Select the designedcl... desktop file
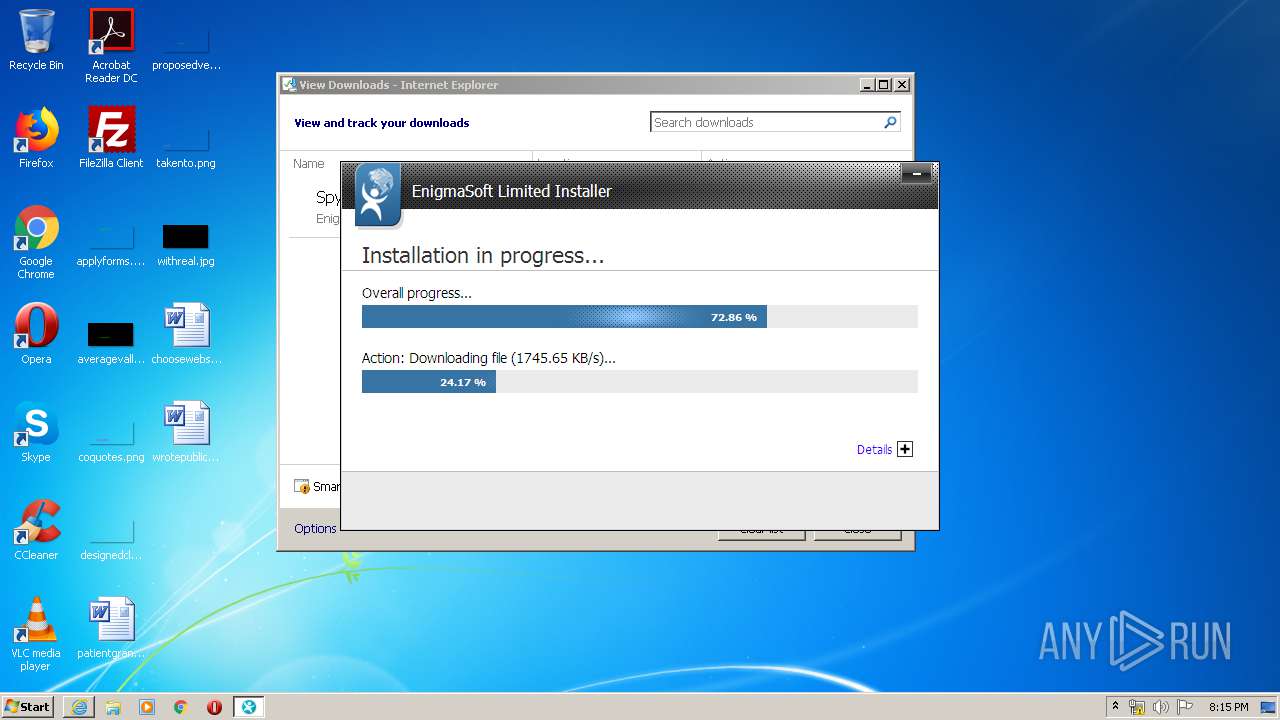 [x=111, y=539]
